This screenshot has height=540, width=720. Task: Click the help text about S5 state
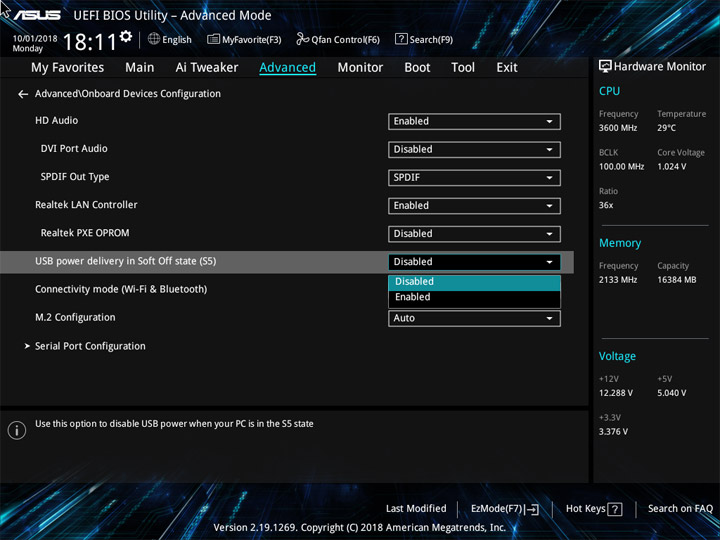click(174, 424)
